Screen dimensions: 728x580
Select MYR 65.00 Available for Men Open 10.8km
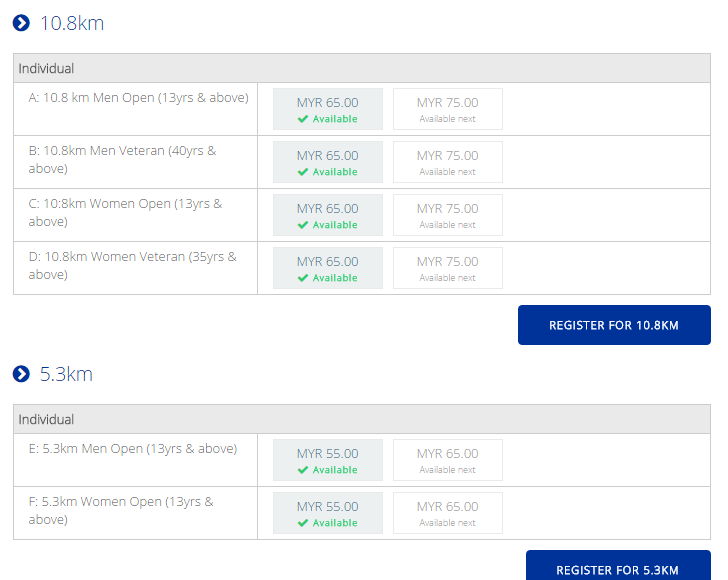click(328, 109)
